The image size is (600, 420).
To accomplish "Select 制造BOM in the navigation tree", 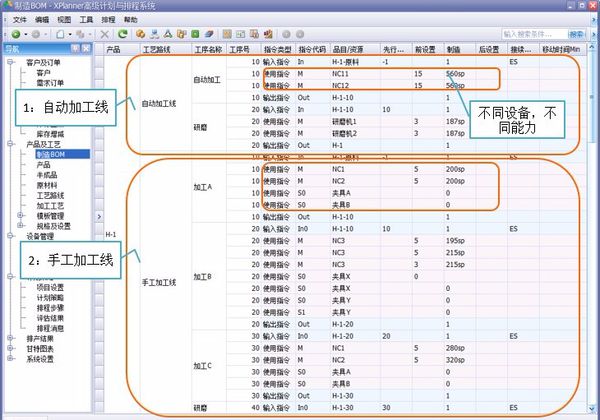I will (x=63, y=154).
